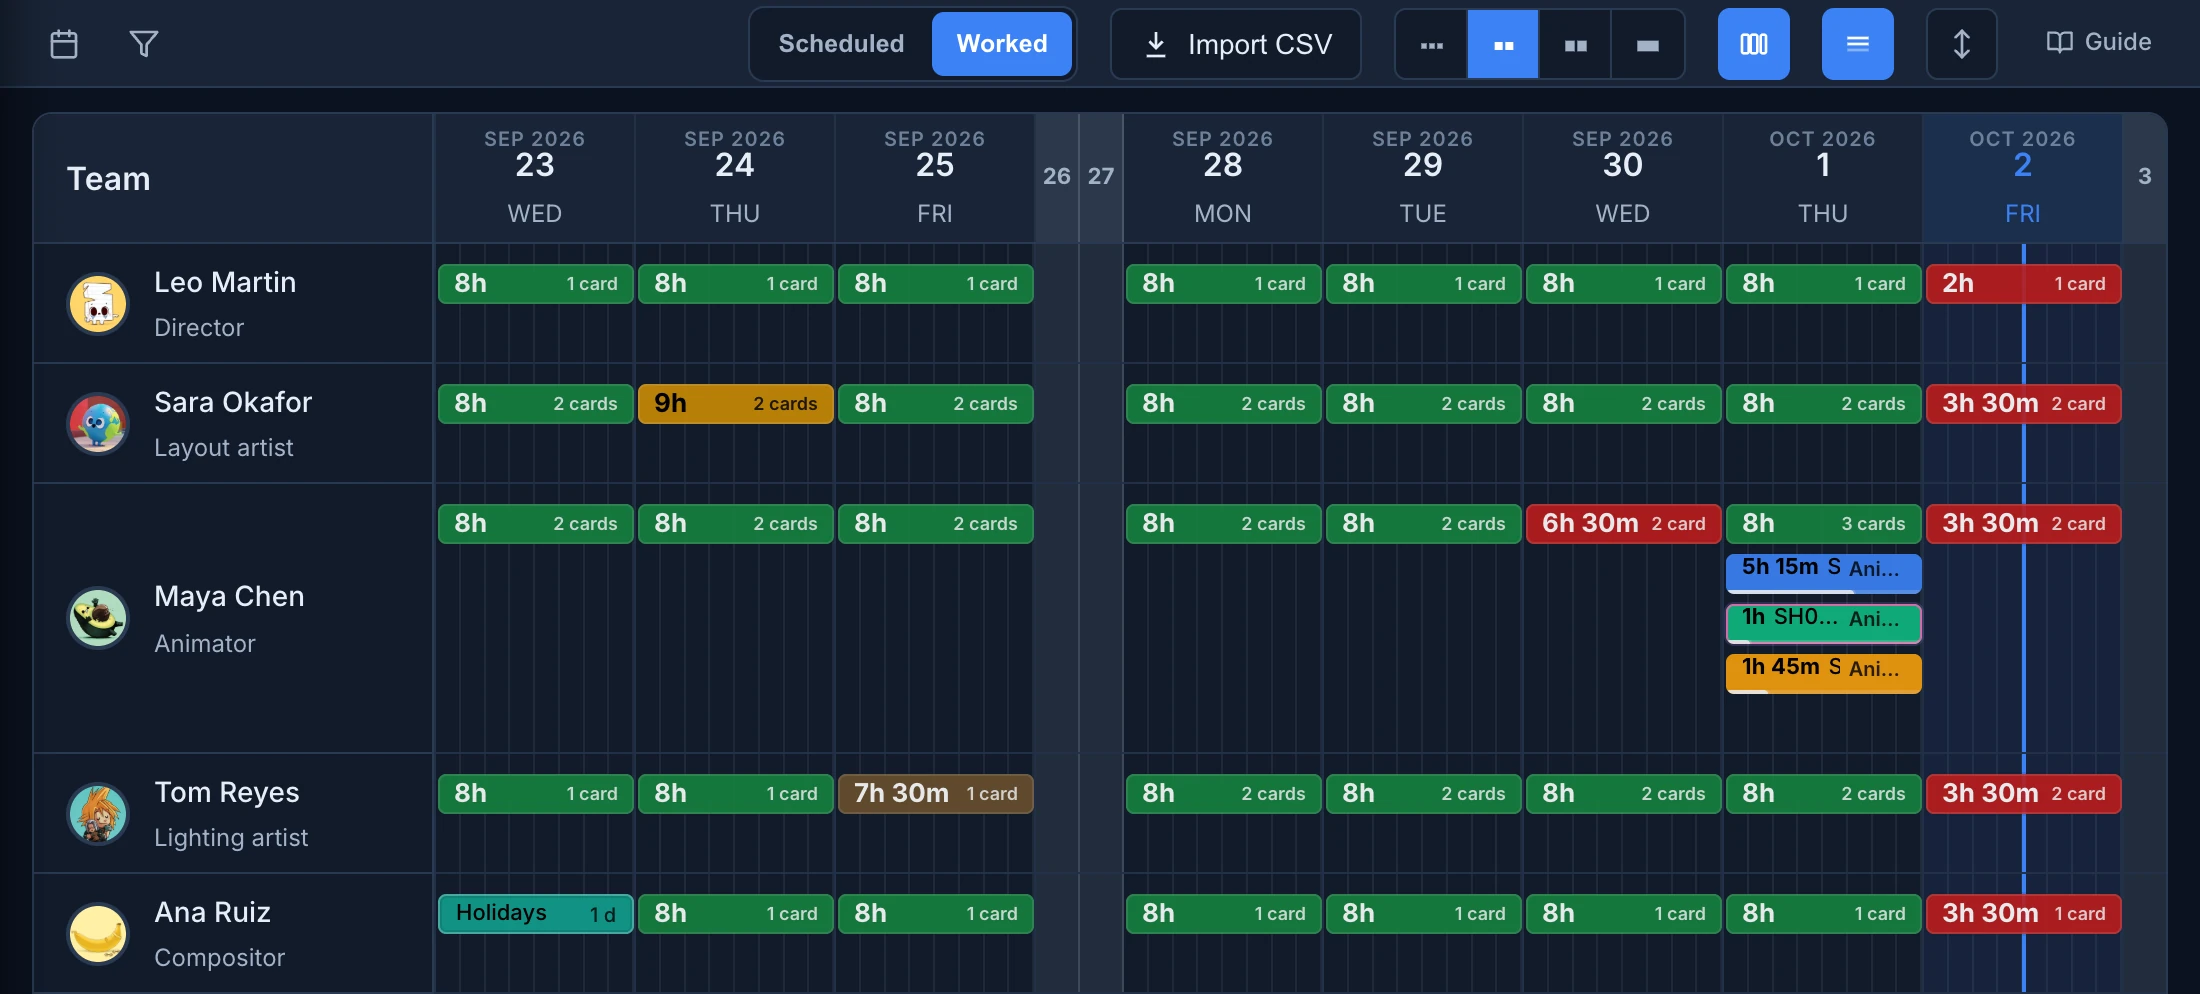
Task: Open the calendar date picker icon
Action: point(64,44)
